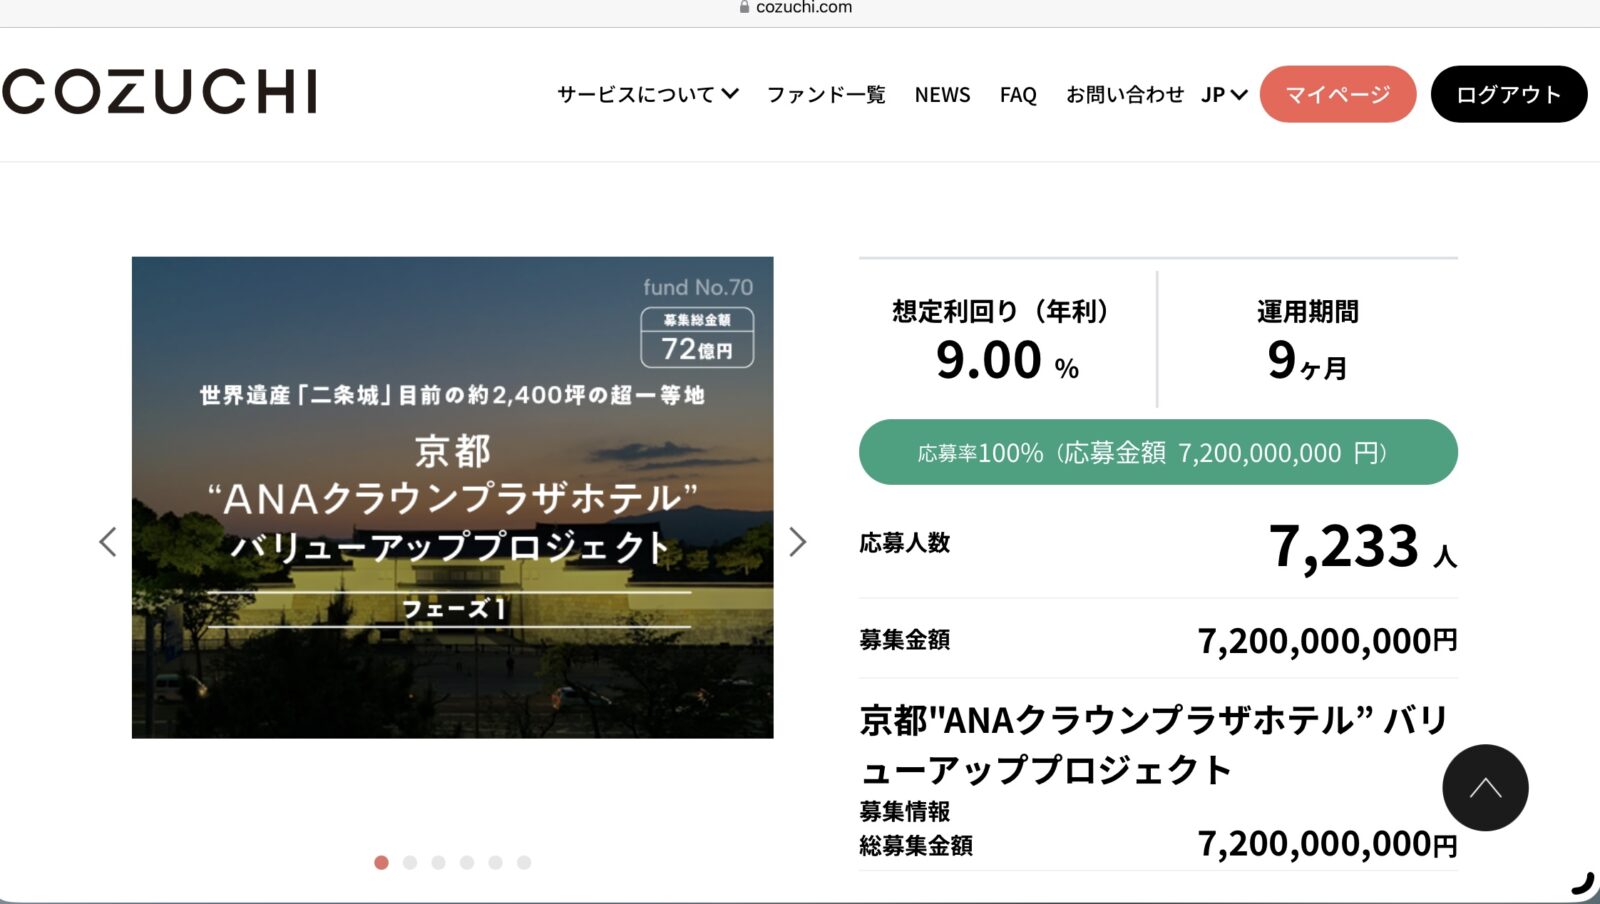
Task: Select NEWS in the navigation bar
Action: pos(942,94)
